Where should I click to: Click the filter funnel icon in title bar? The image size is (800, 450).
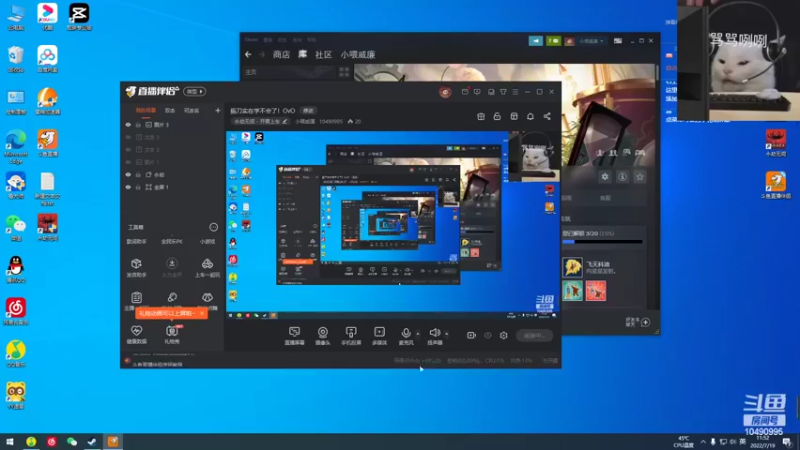pos(503,92)
